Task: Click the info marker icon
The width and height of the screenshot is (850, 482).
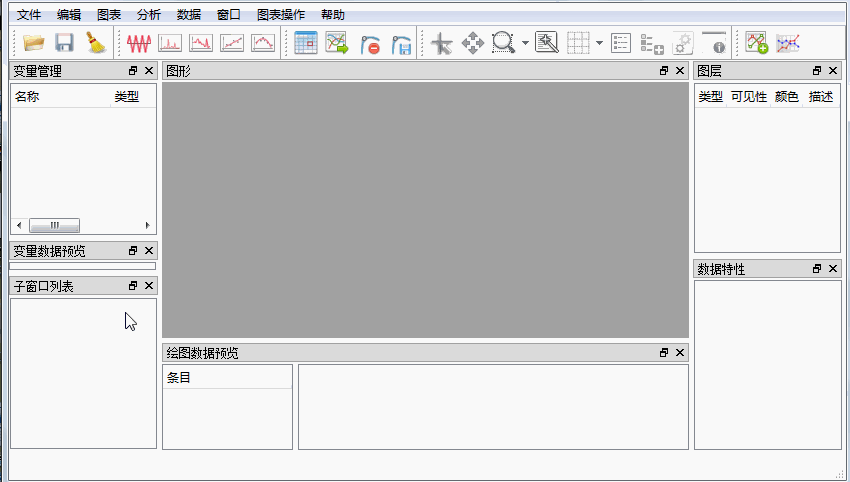Action: click(x=714, y=43)
